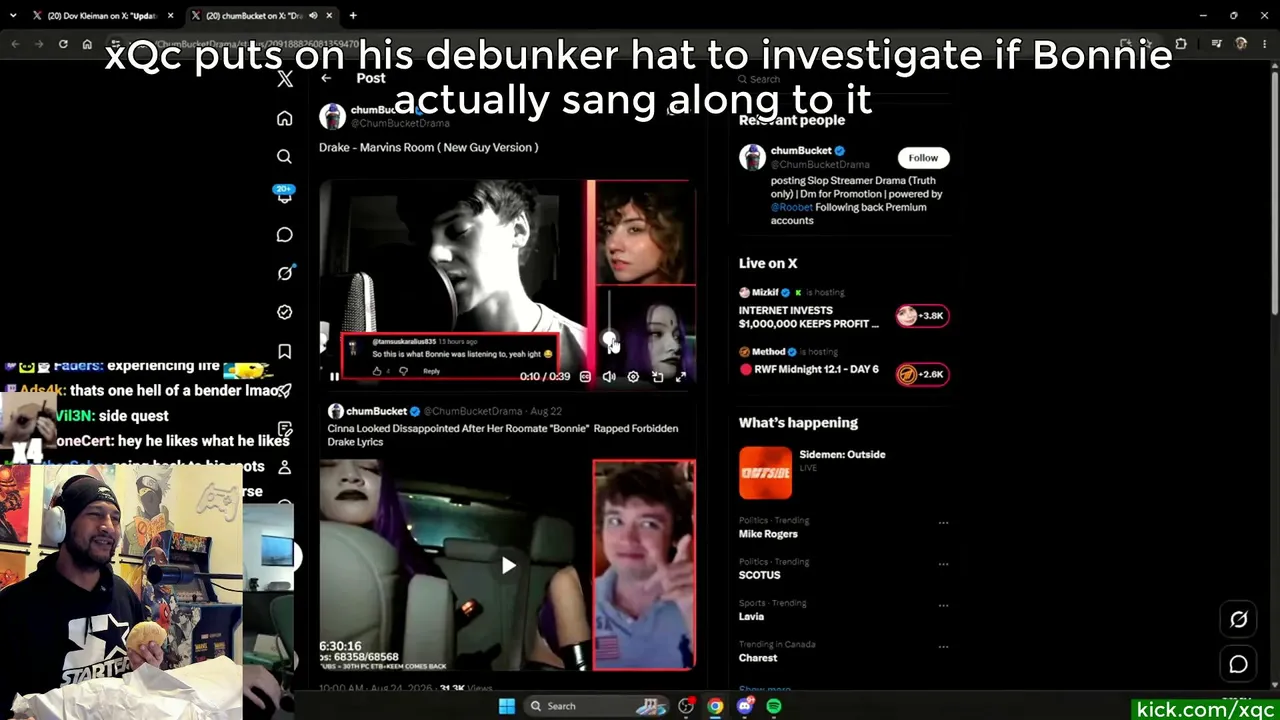Toggle closed captions on the video

point(585,377)
